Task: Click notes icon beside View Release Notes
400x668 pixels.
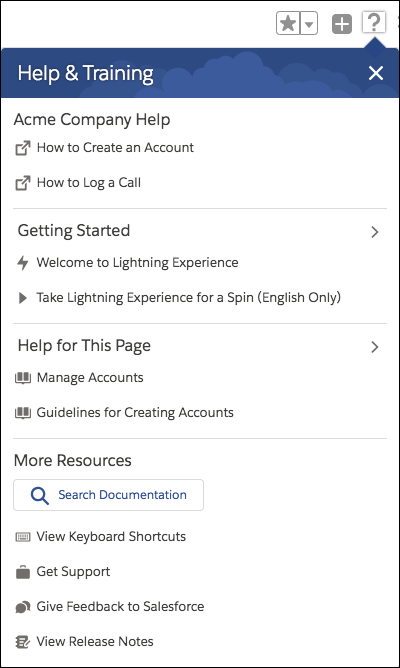Action: (x=23, y=642)
